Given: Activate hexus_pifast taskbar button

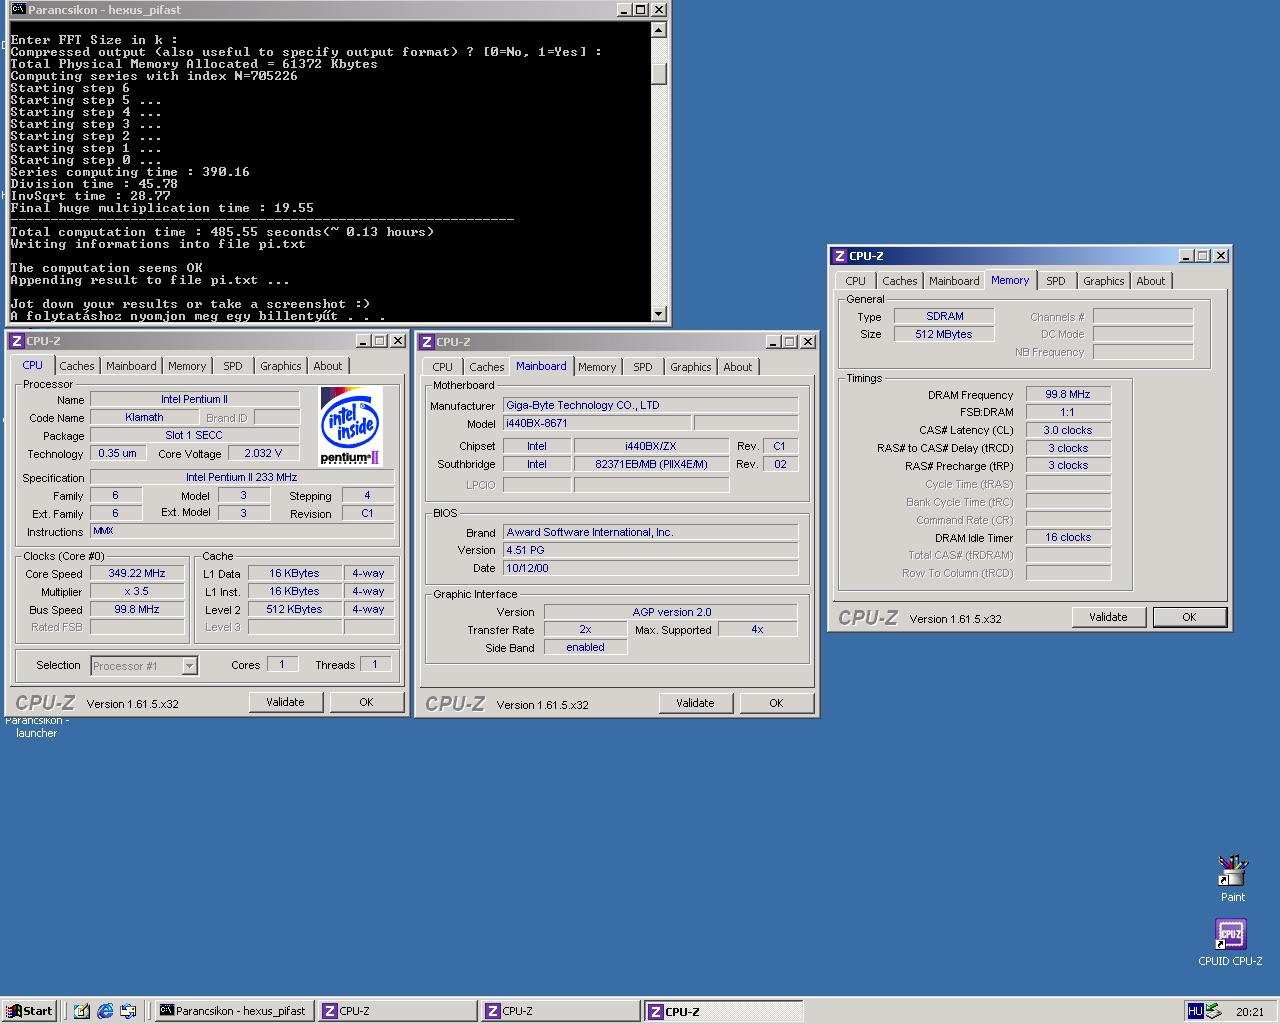Looking at the screenshot, I should coord(235,1011).
